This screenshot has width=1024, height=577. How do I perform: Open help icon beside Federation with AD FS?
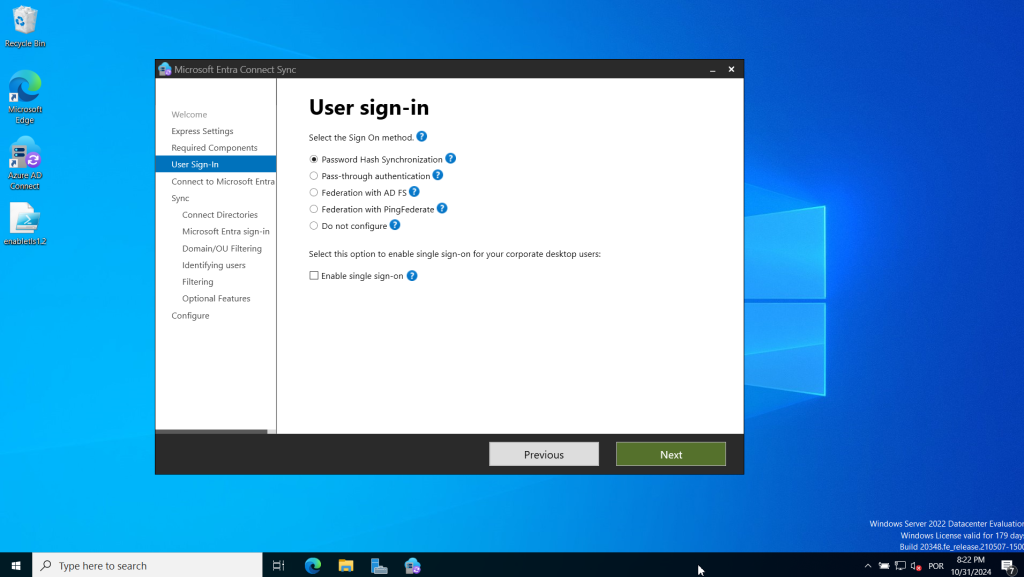pyautogui.click(x=414, y=192)
